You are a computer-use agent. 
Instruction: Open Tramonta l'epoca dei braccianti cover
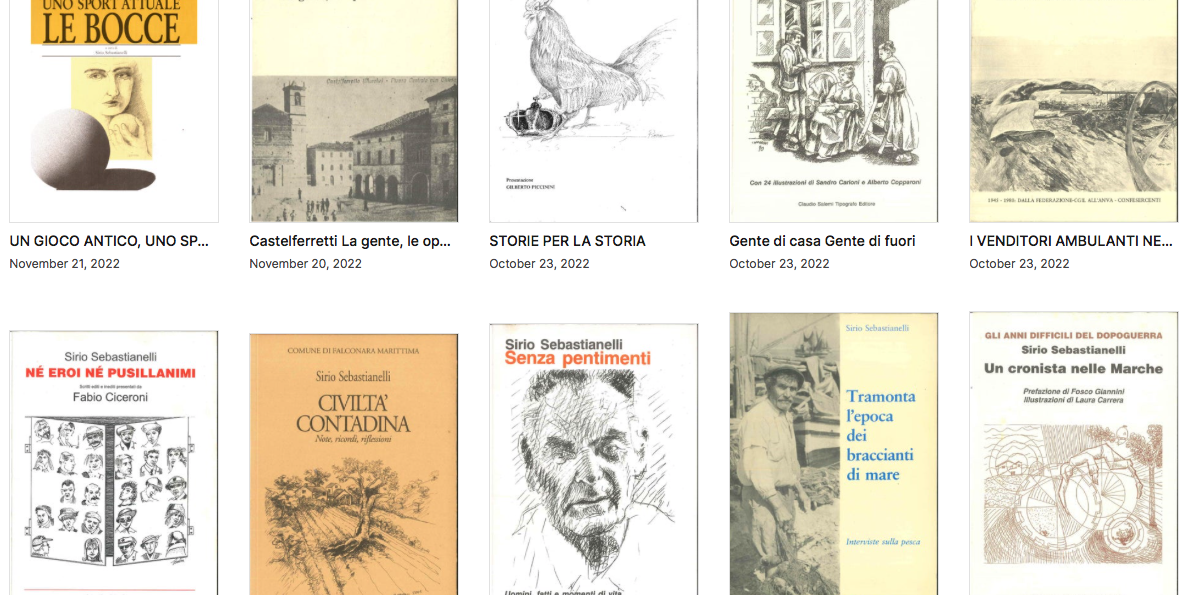pyautogui.click(x=833, y=454)
